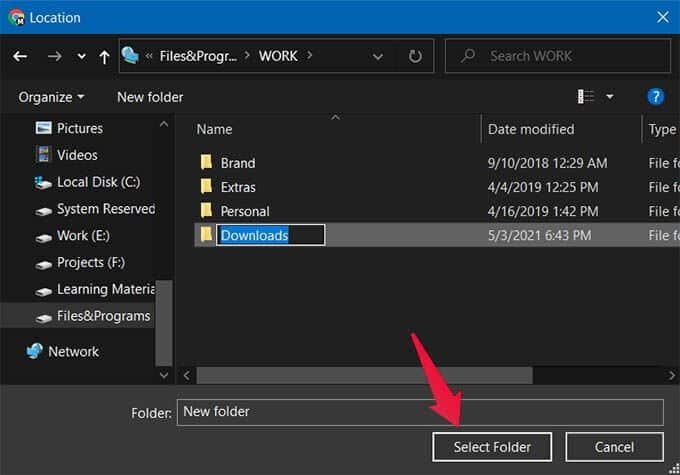Click the Search WORK field
The width and height of the screenshot is (680, 475).
point(558,56)
